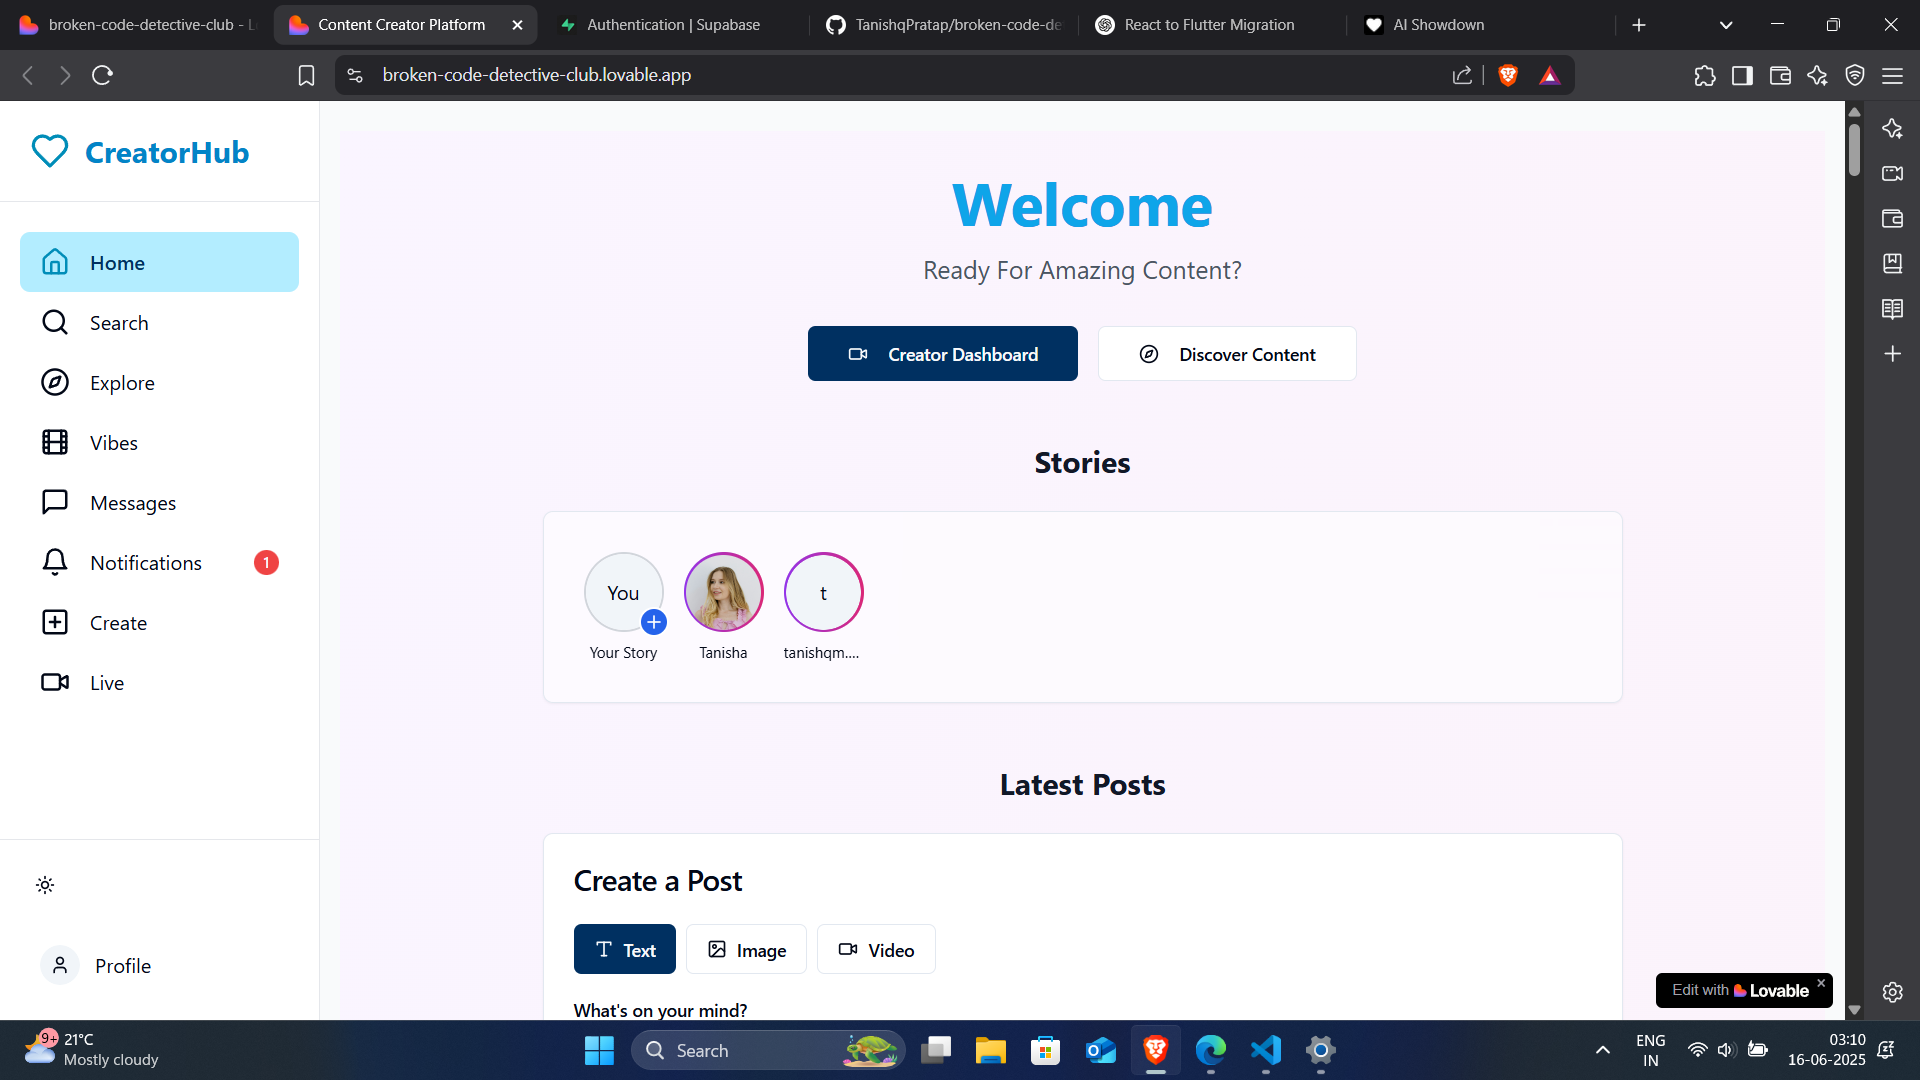Click the Creator Dashboard button
The width and height of the screenshot is (1920, 1080).
(942, 353)
